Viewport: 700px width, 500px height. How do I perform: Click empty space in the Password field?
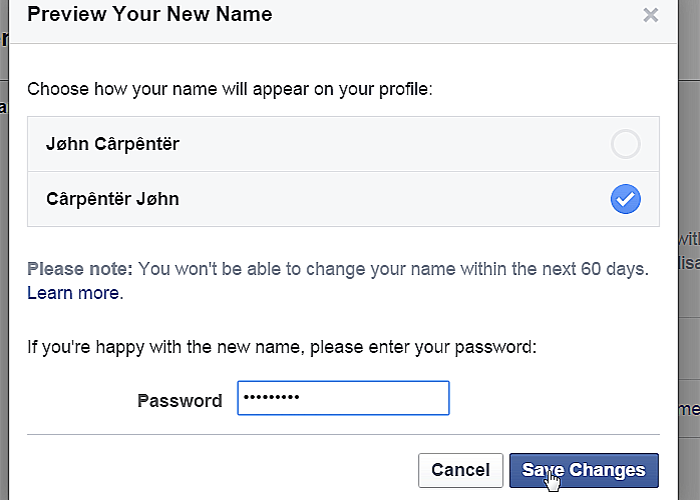pos(375,398)
